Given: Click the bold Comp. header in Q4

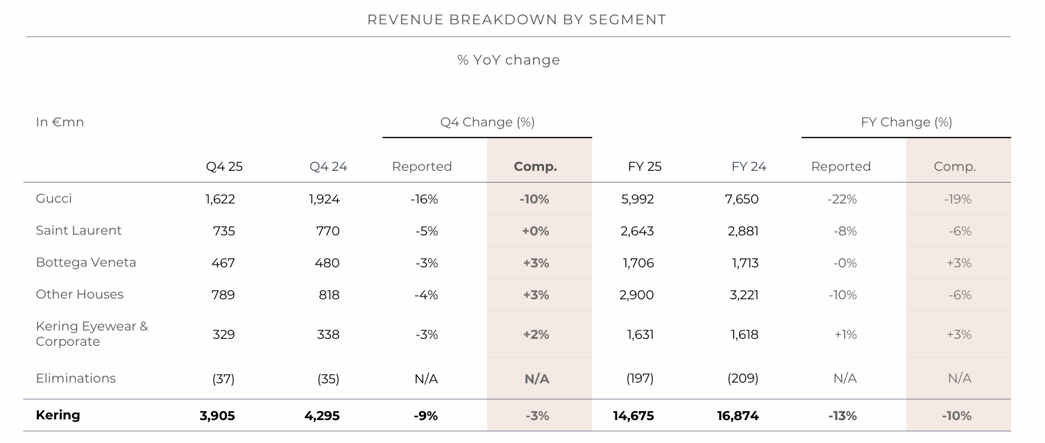Looking at the screenshot, I should tap(535, 167).
